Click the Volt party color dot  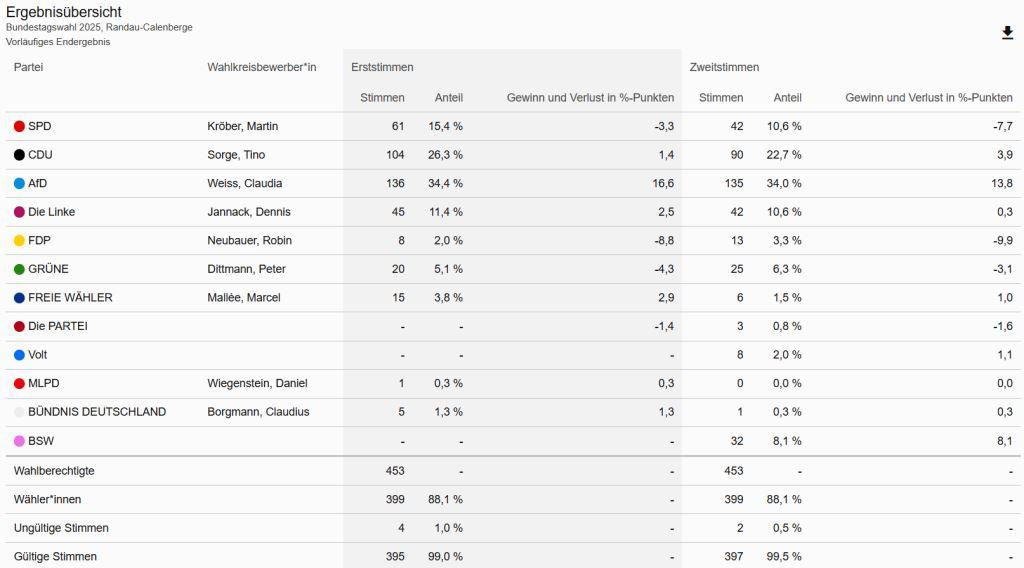[19, 355]
